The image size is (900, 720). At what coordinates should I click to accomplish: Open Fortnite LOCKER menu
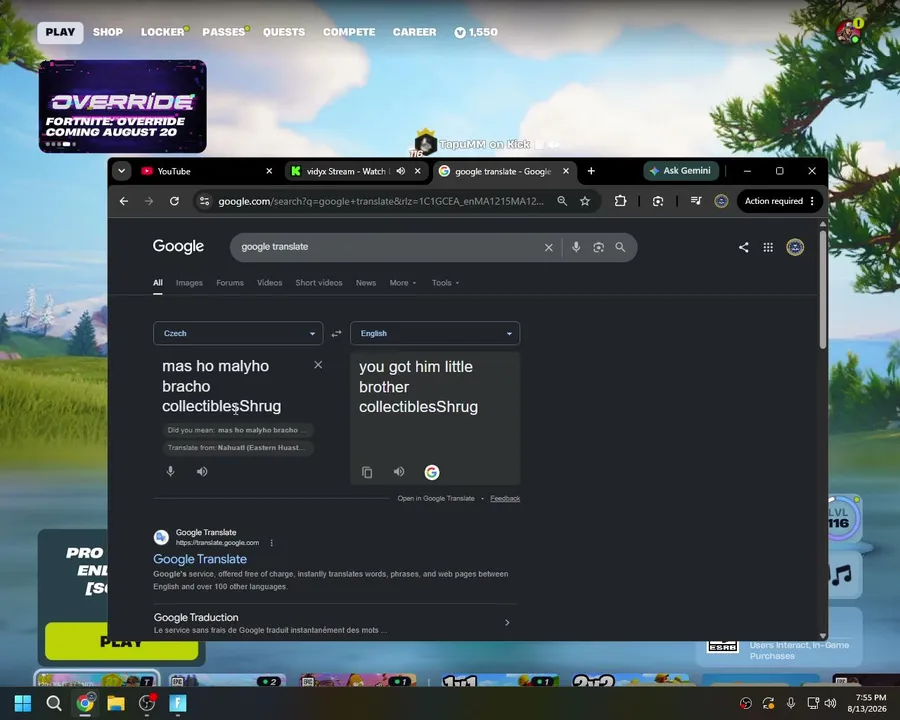pyautogui.click(x=162, y=32)
